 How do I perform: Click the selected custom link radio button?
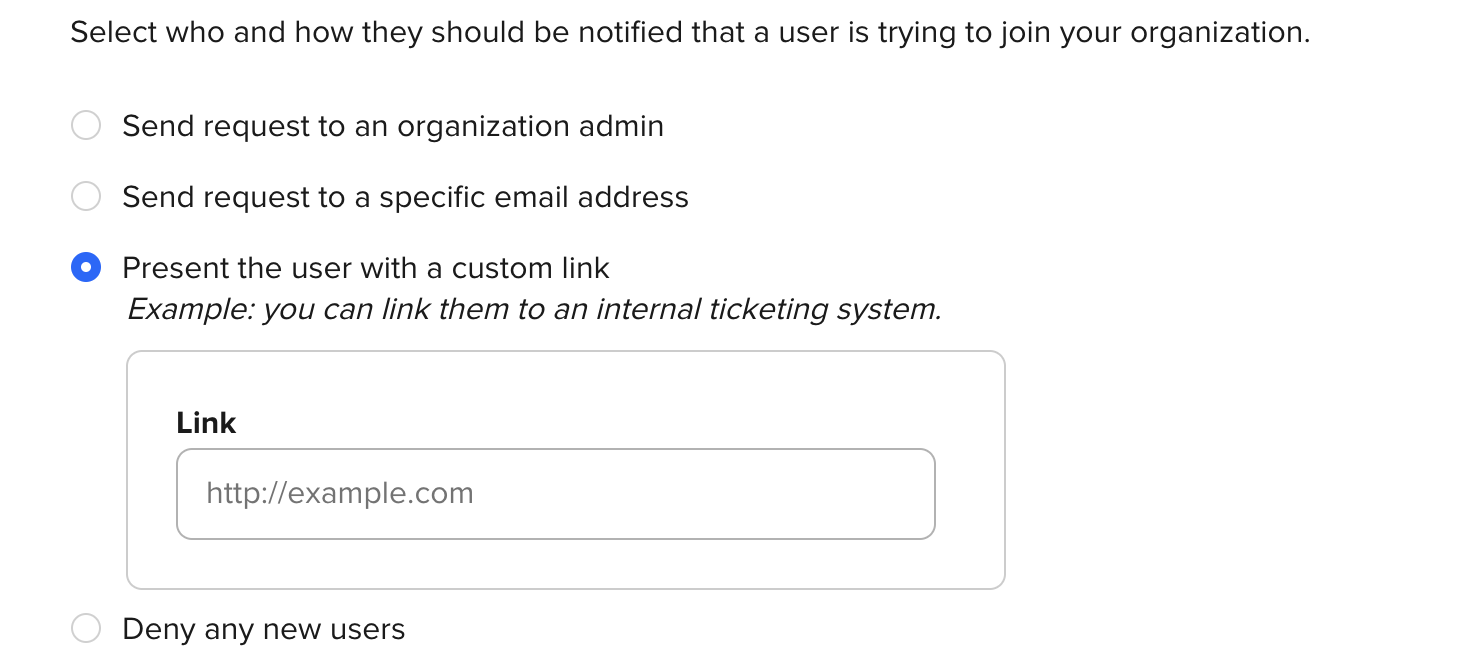[86, 268]
